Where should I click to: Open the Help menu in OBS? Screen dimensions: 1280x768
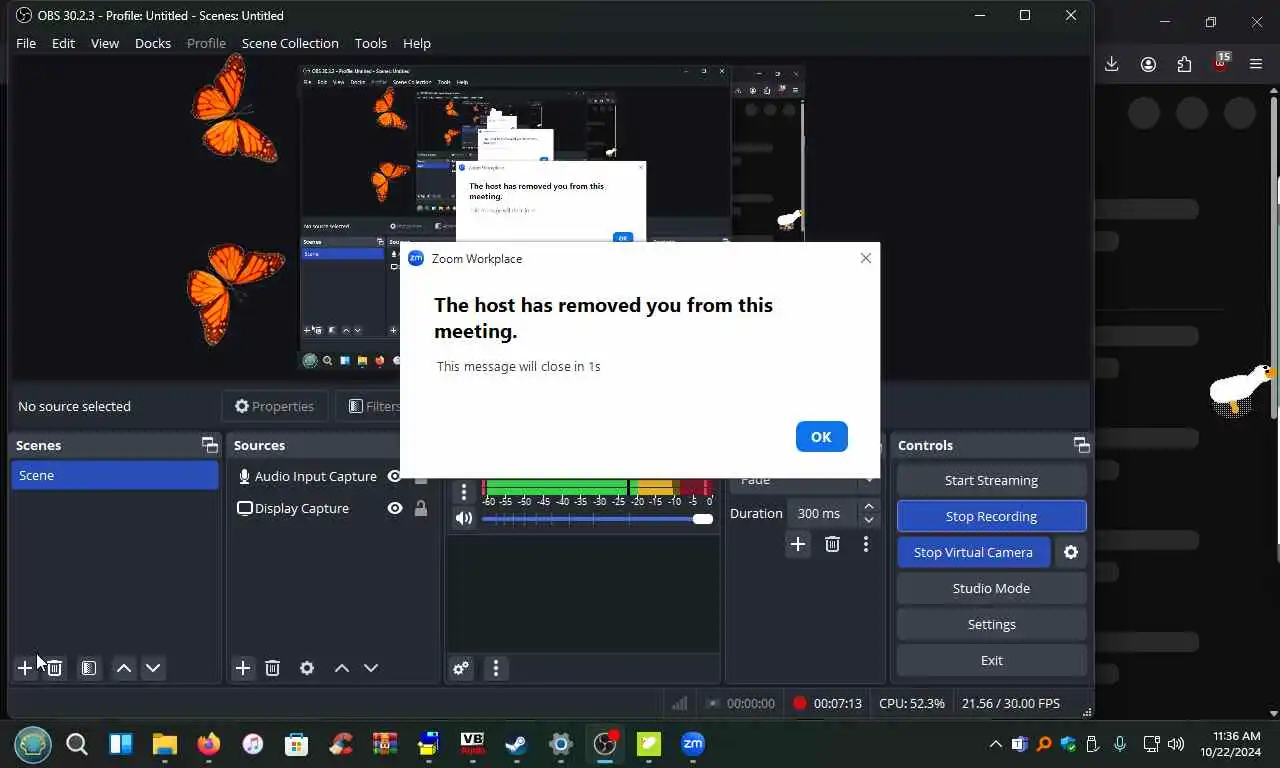(417, 43)
